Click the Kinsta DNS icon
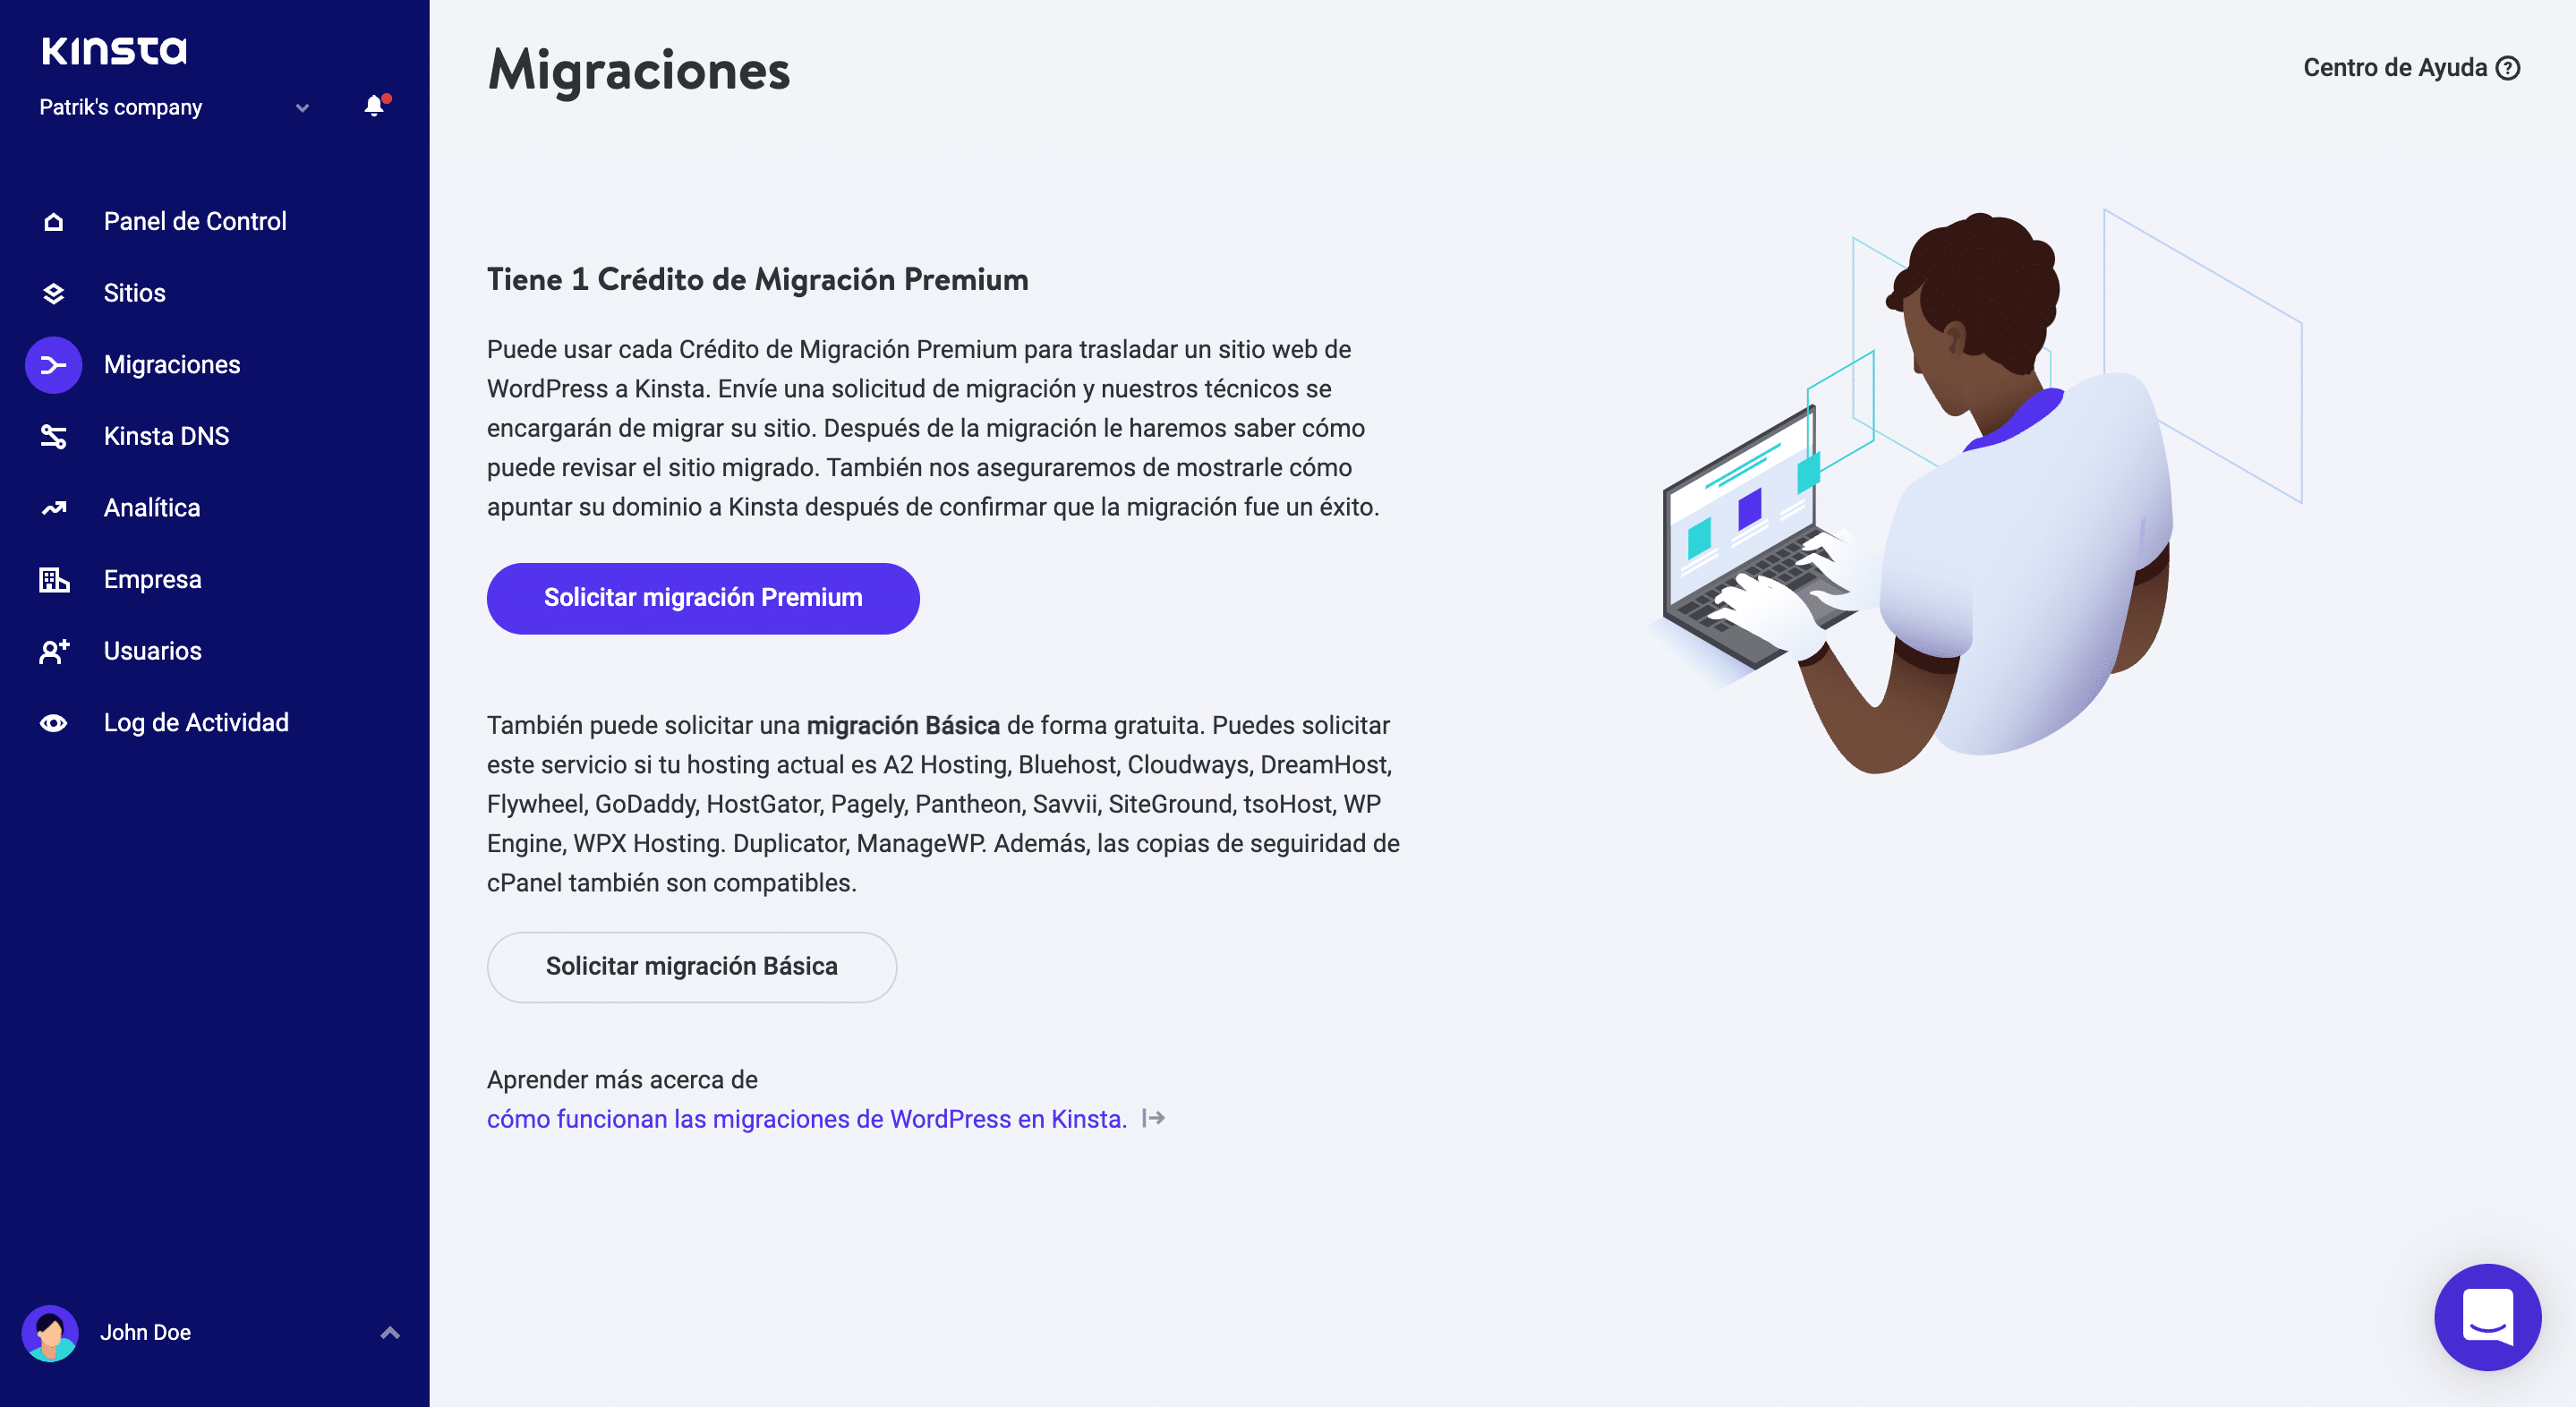This screenshot has width=2576, height=1407. click(50, 435)
